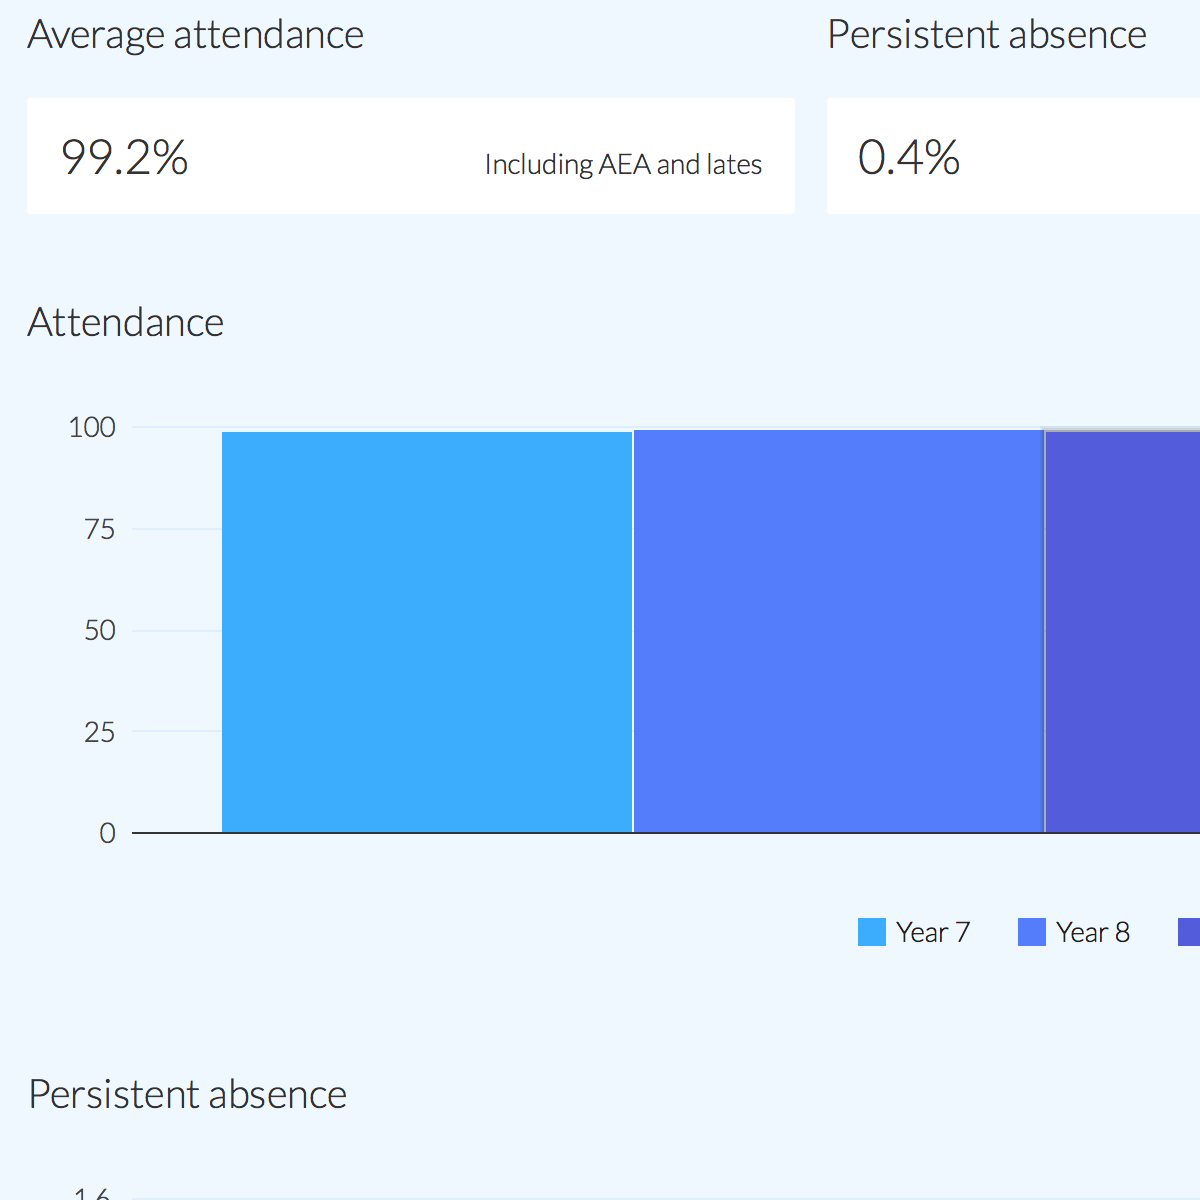Click the 0.4% persistent absence value
The width and height of the screenshot is (1200, 1200).
909,157
